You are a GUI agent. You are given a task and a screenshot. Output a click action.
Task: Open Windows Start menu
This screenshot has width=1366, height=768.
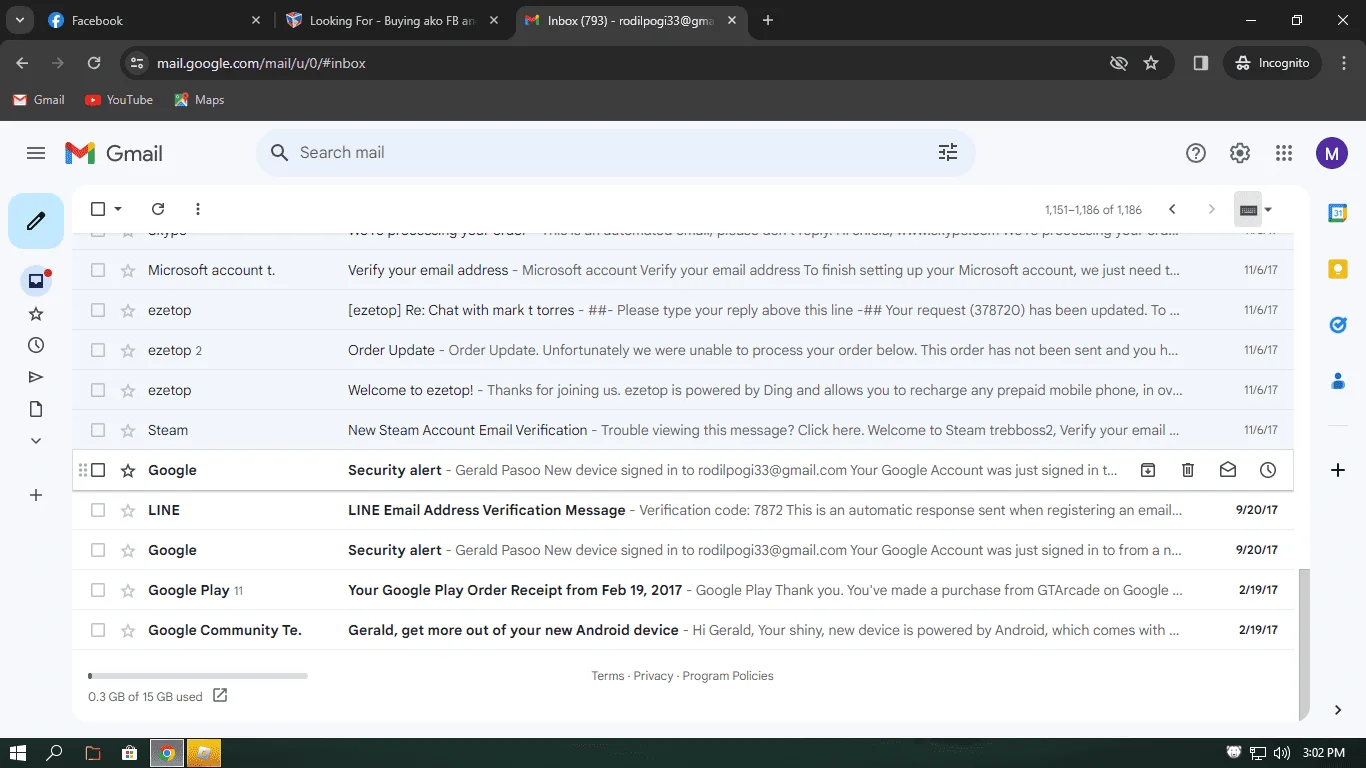tap(18, 753)
